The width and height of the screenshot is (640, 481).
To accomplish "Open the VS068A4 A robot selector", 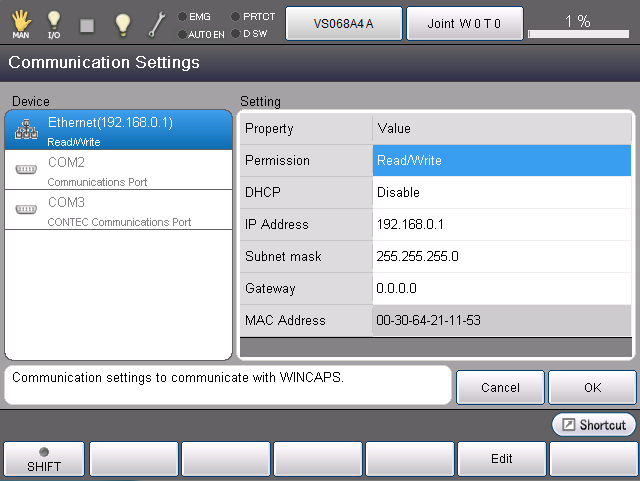I will click(344, 23).
